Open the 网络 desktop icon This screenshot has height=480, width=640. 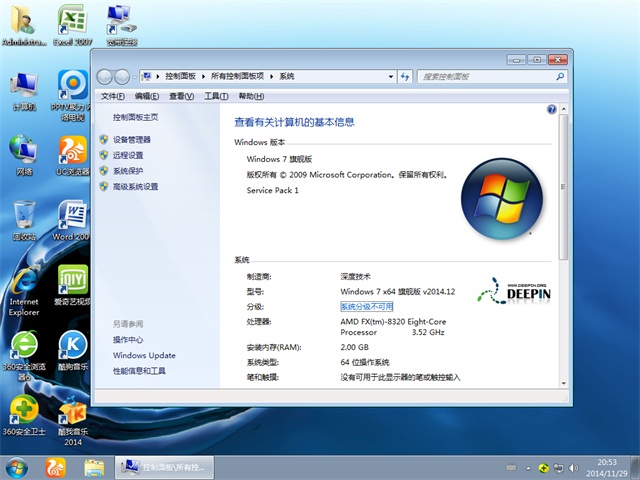[24, 155]
